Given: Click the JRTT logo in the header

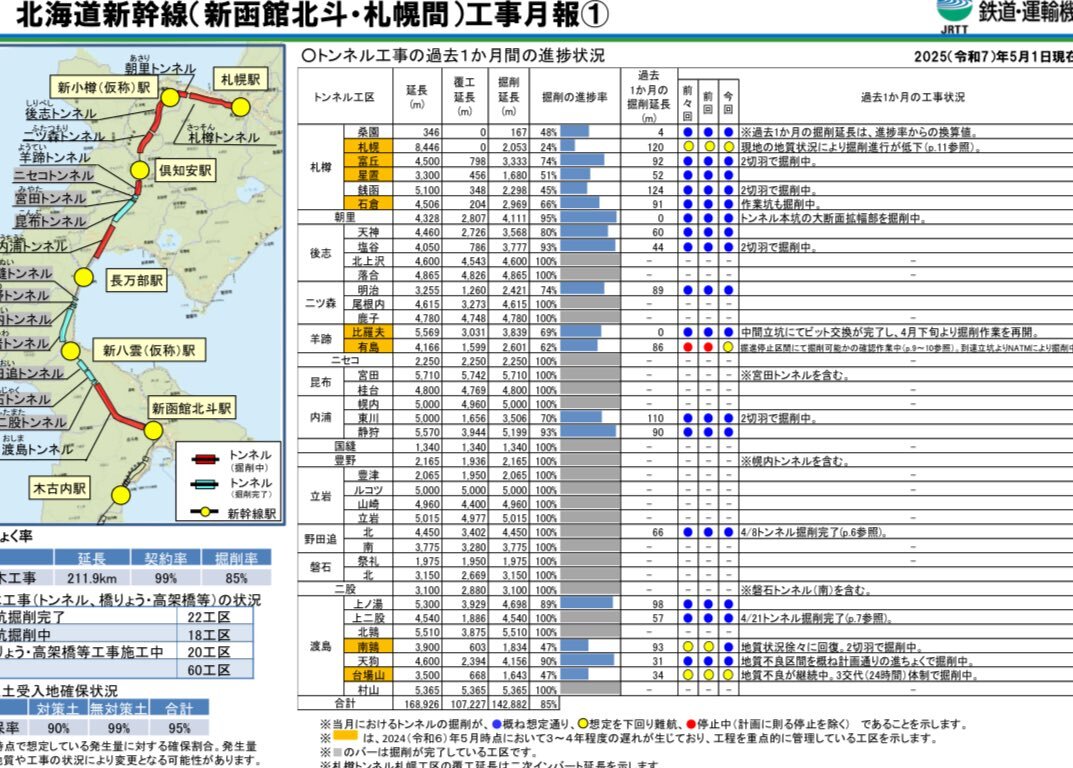Looking at the screenshot, I should pyautogui.click(x=954, y=16).
